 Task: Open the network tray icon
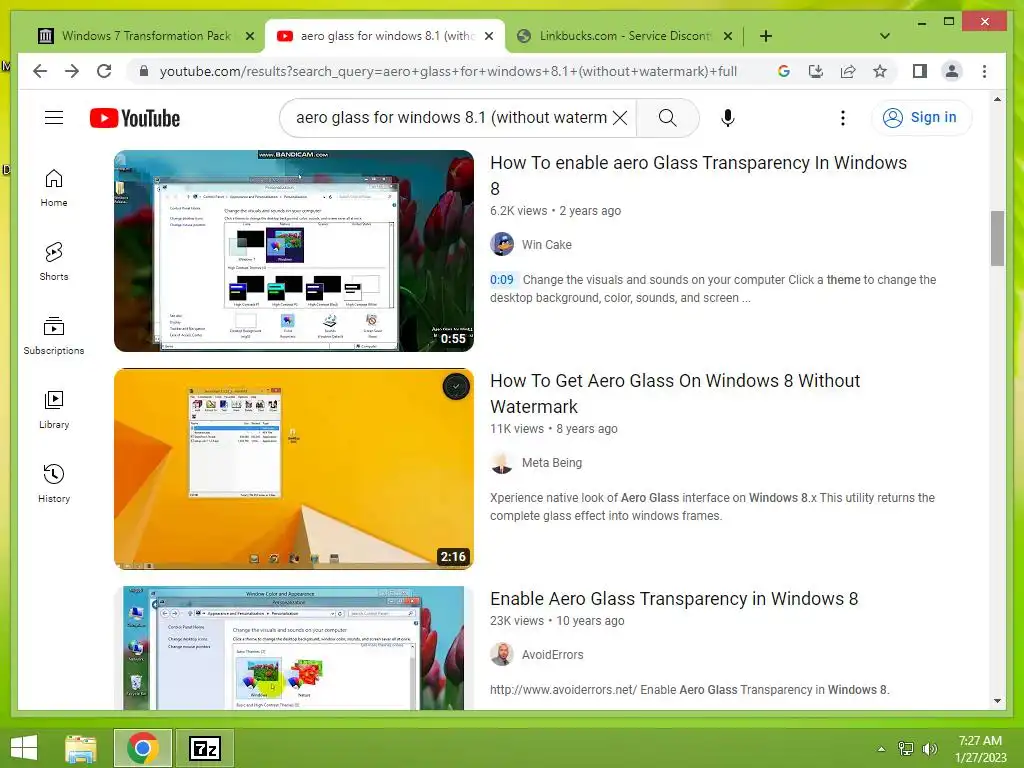[906, 748]
